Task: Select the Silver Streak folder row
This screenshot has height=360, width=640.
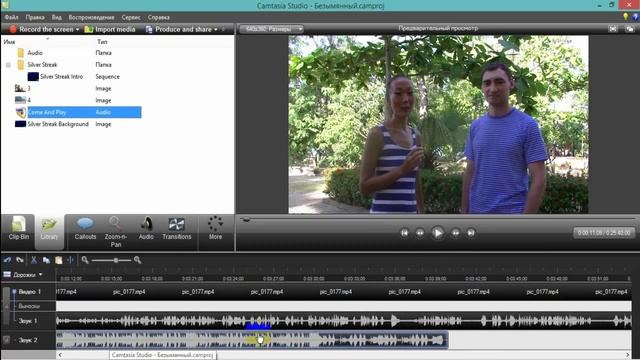Action: point(42,64)
